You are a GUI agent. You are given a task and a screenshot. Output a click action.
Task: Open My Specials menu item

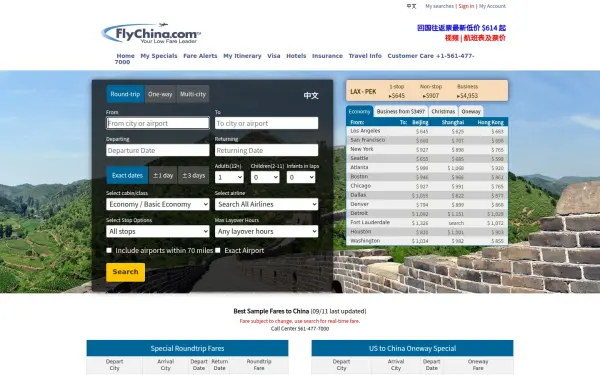159,56
